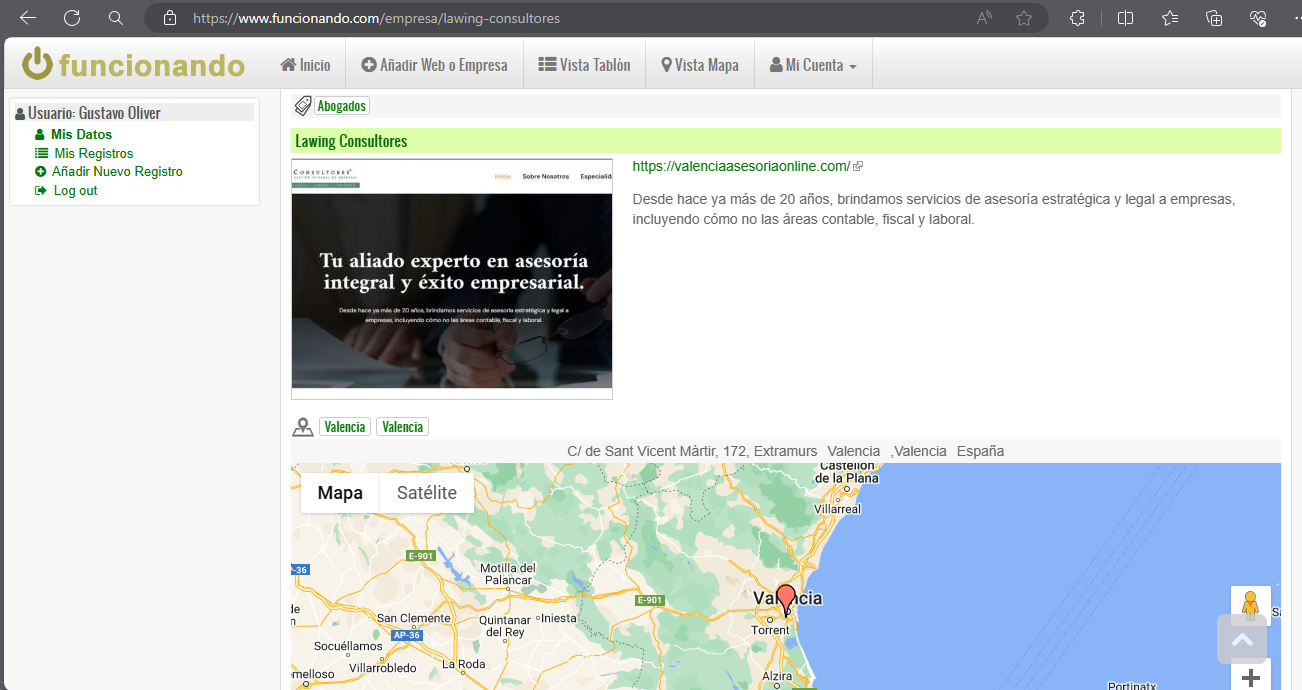1302x690 pixels.
Task: Click external link icon after website URL
Action: click(x=858, y=167)
